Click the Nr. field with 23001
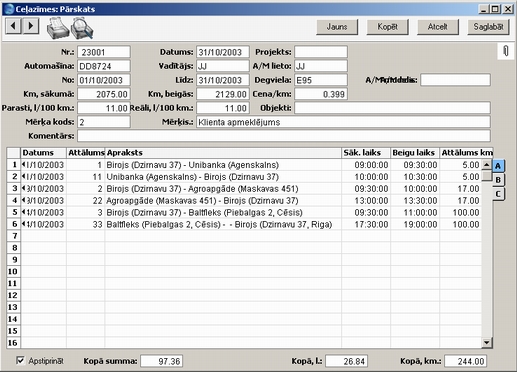This screenshot has width=517, height=372. (104, 52)
